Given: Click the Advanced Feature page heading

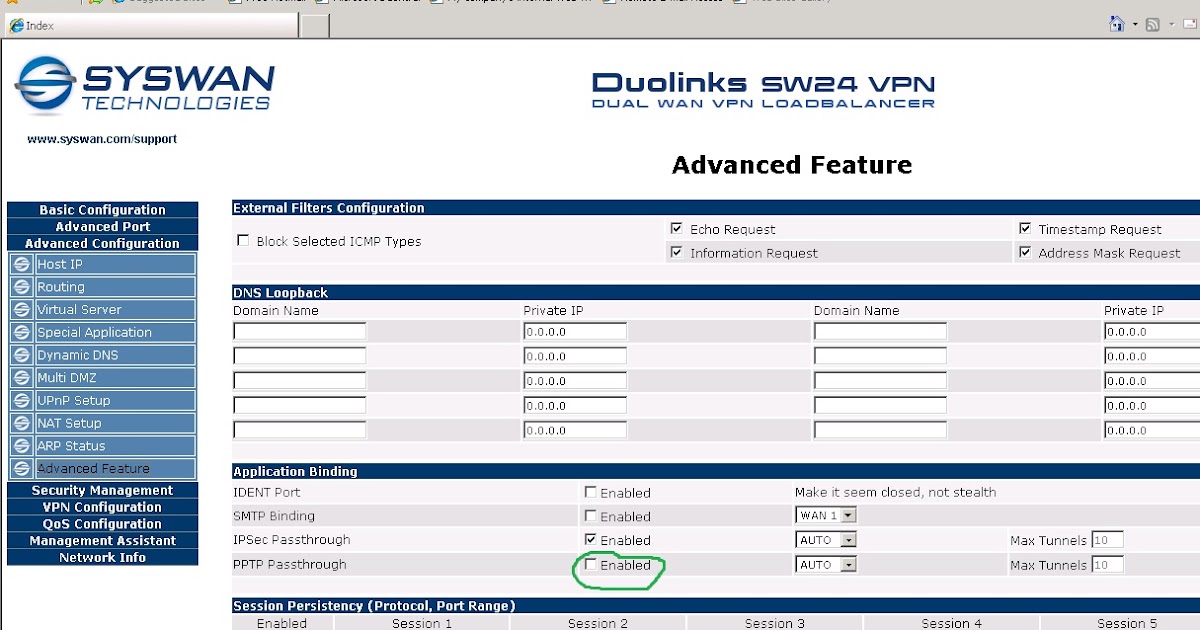Looking at the screenshot, I should pyautogui.click(x=792, y=165).
